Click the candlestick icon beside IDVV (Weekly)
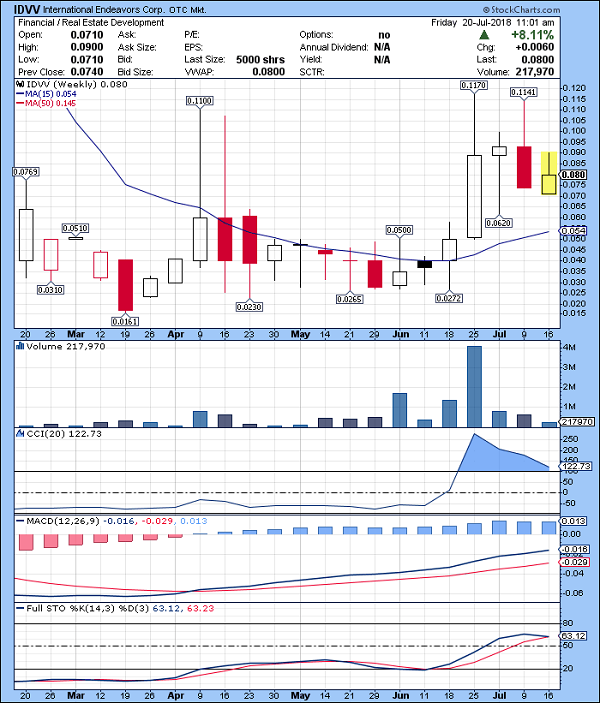The image size is (600, 703). click(21, 84)
